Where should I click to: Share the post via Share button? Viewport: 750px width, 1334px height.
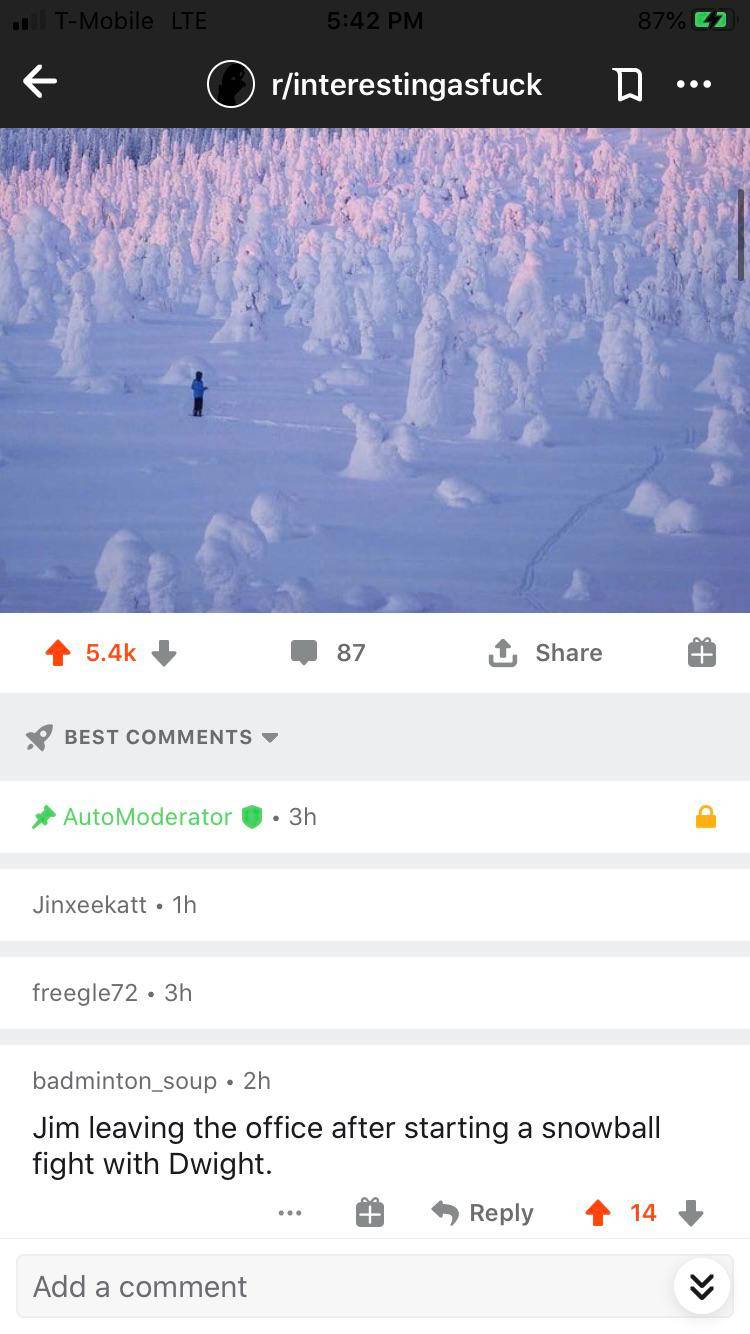click(545, 653)
